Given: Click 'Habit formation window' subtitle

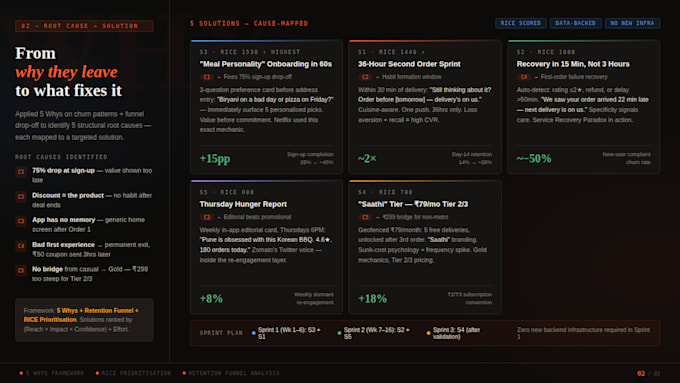Looking at the screenshot, I should coord(412,77).
